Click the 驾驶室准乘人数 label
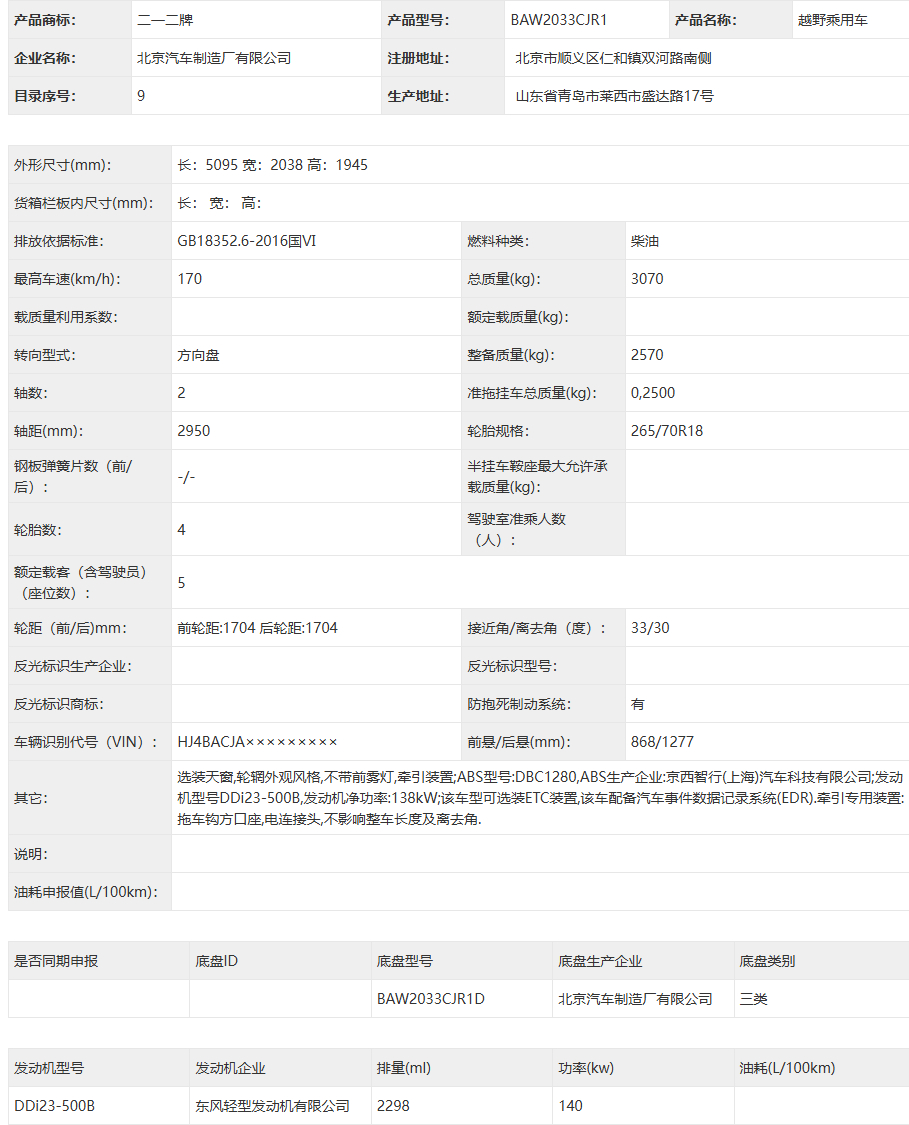 [517, 529]
